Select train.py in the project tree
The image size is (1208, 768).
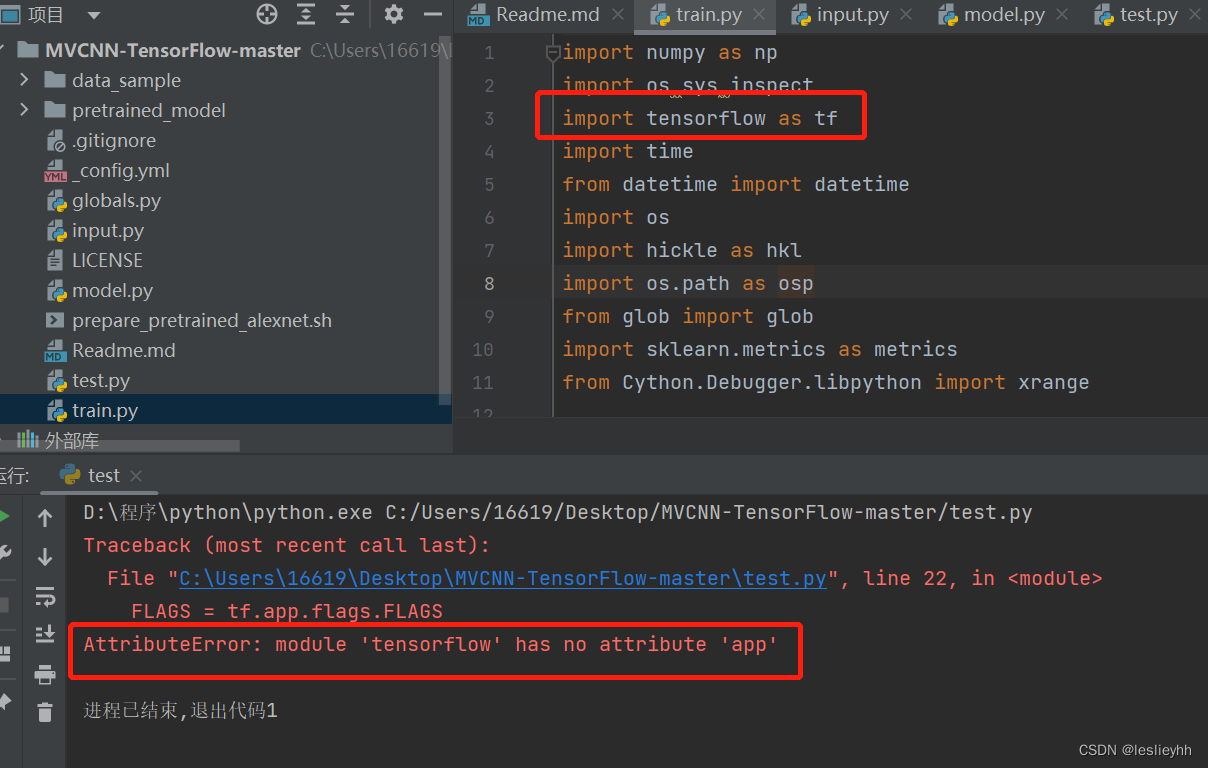tap(105, 410)
